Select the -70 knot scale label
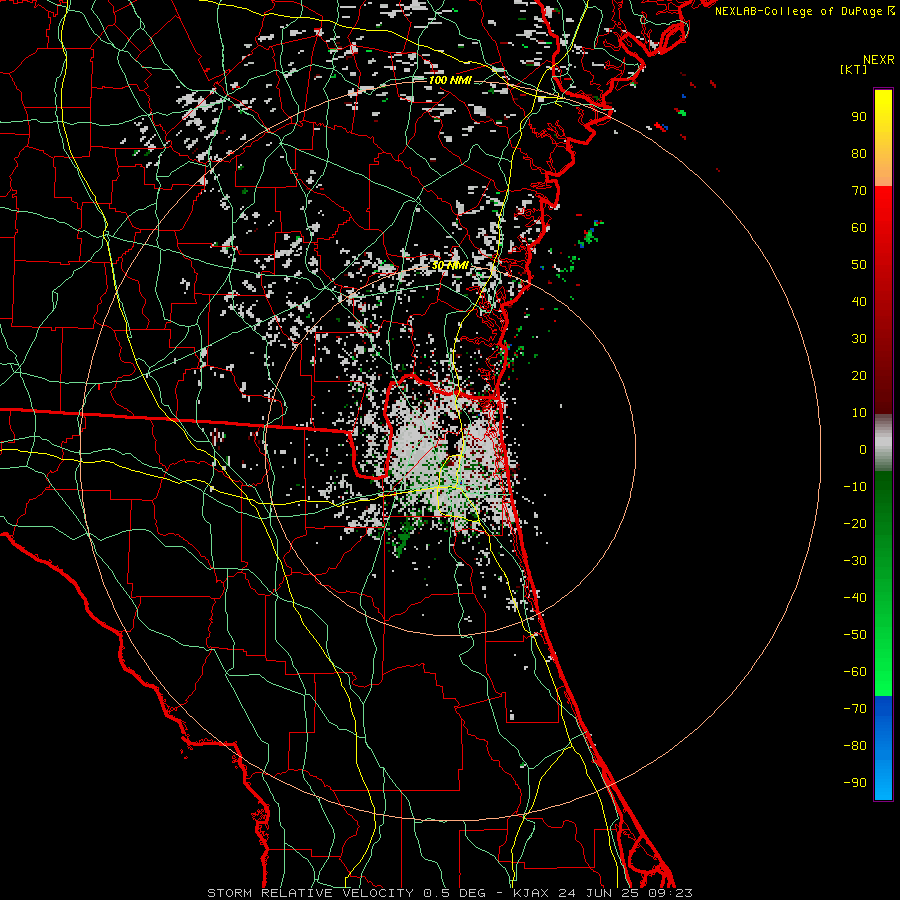 (x=855, y=708)
